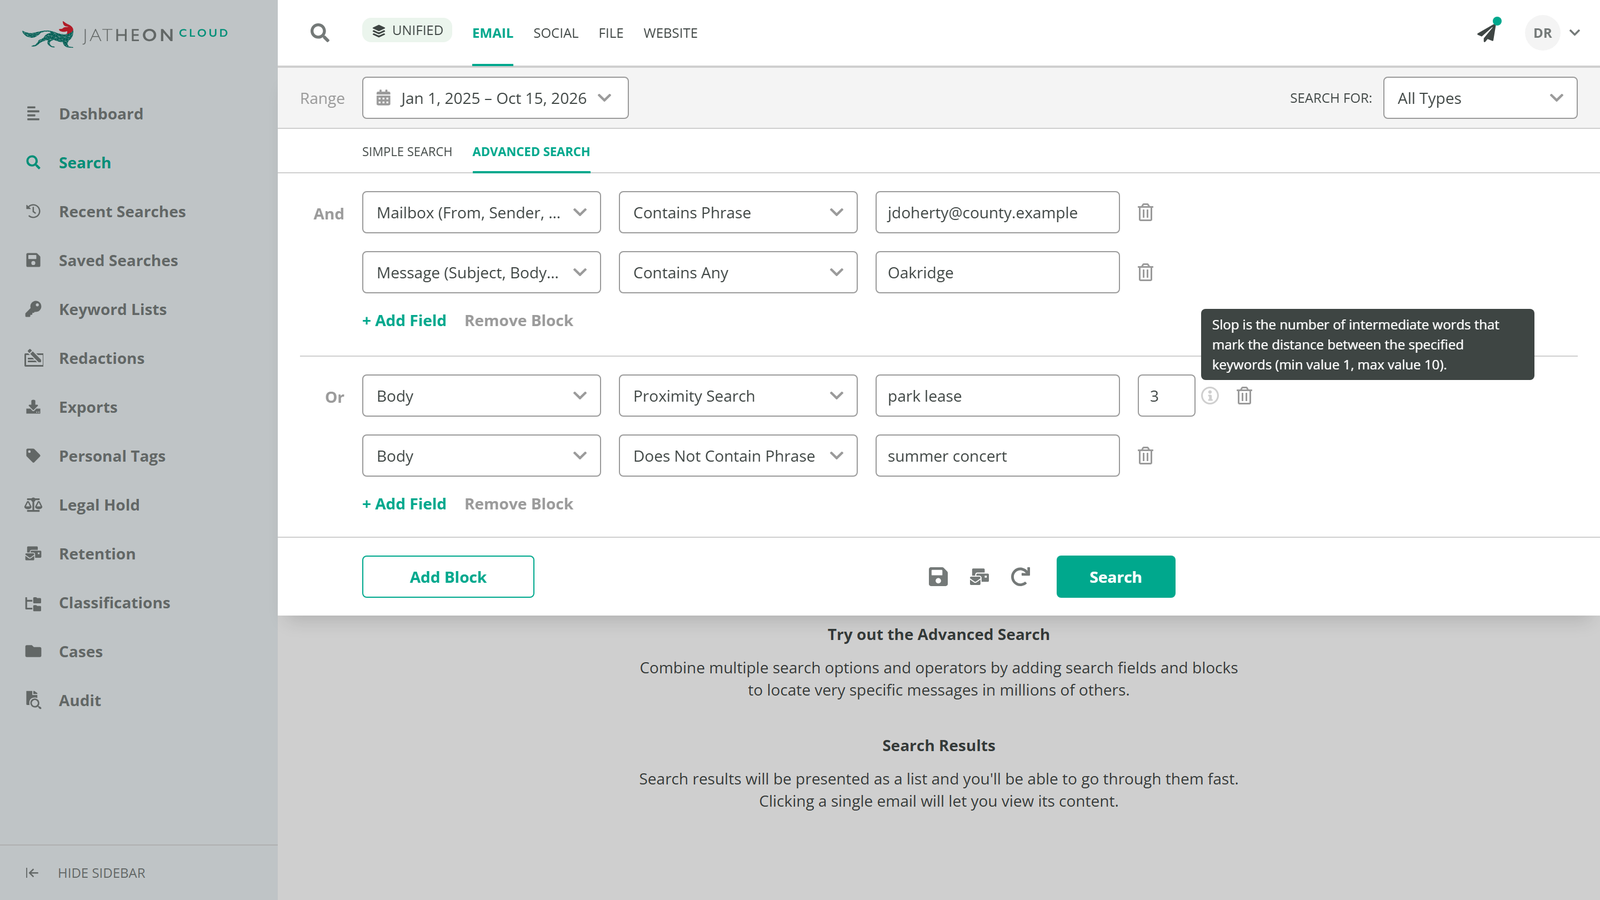Image resolution: width=1600 pixels, height=900 pixels.
Task: Open Classifications section
Action: (114, 603)
